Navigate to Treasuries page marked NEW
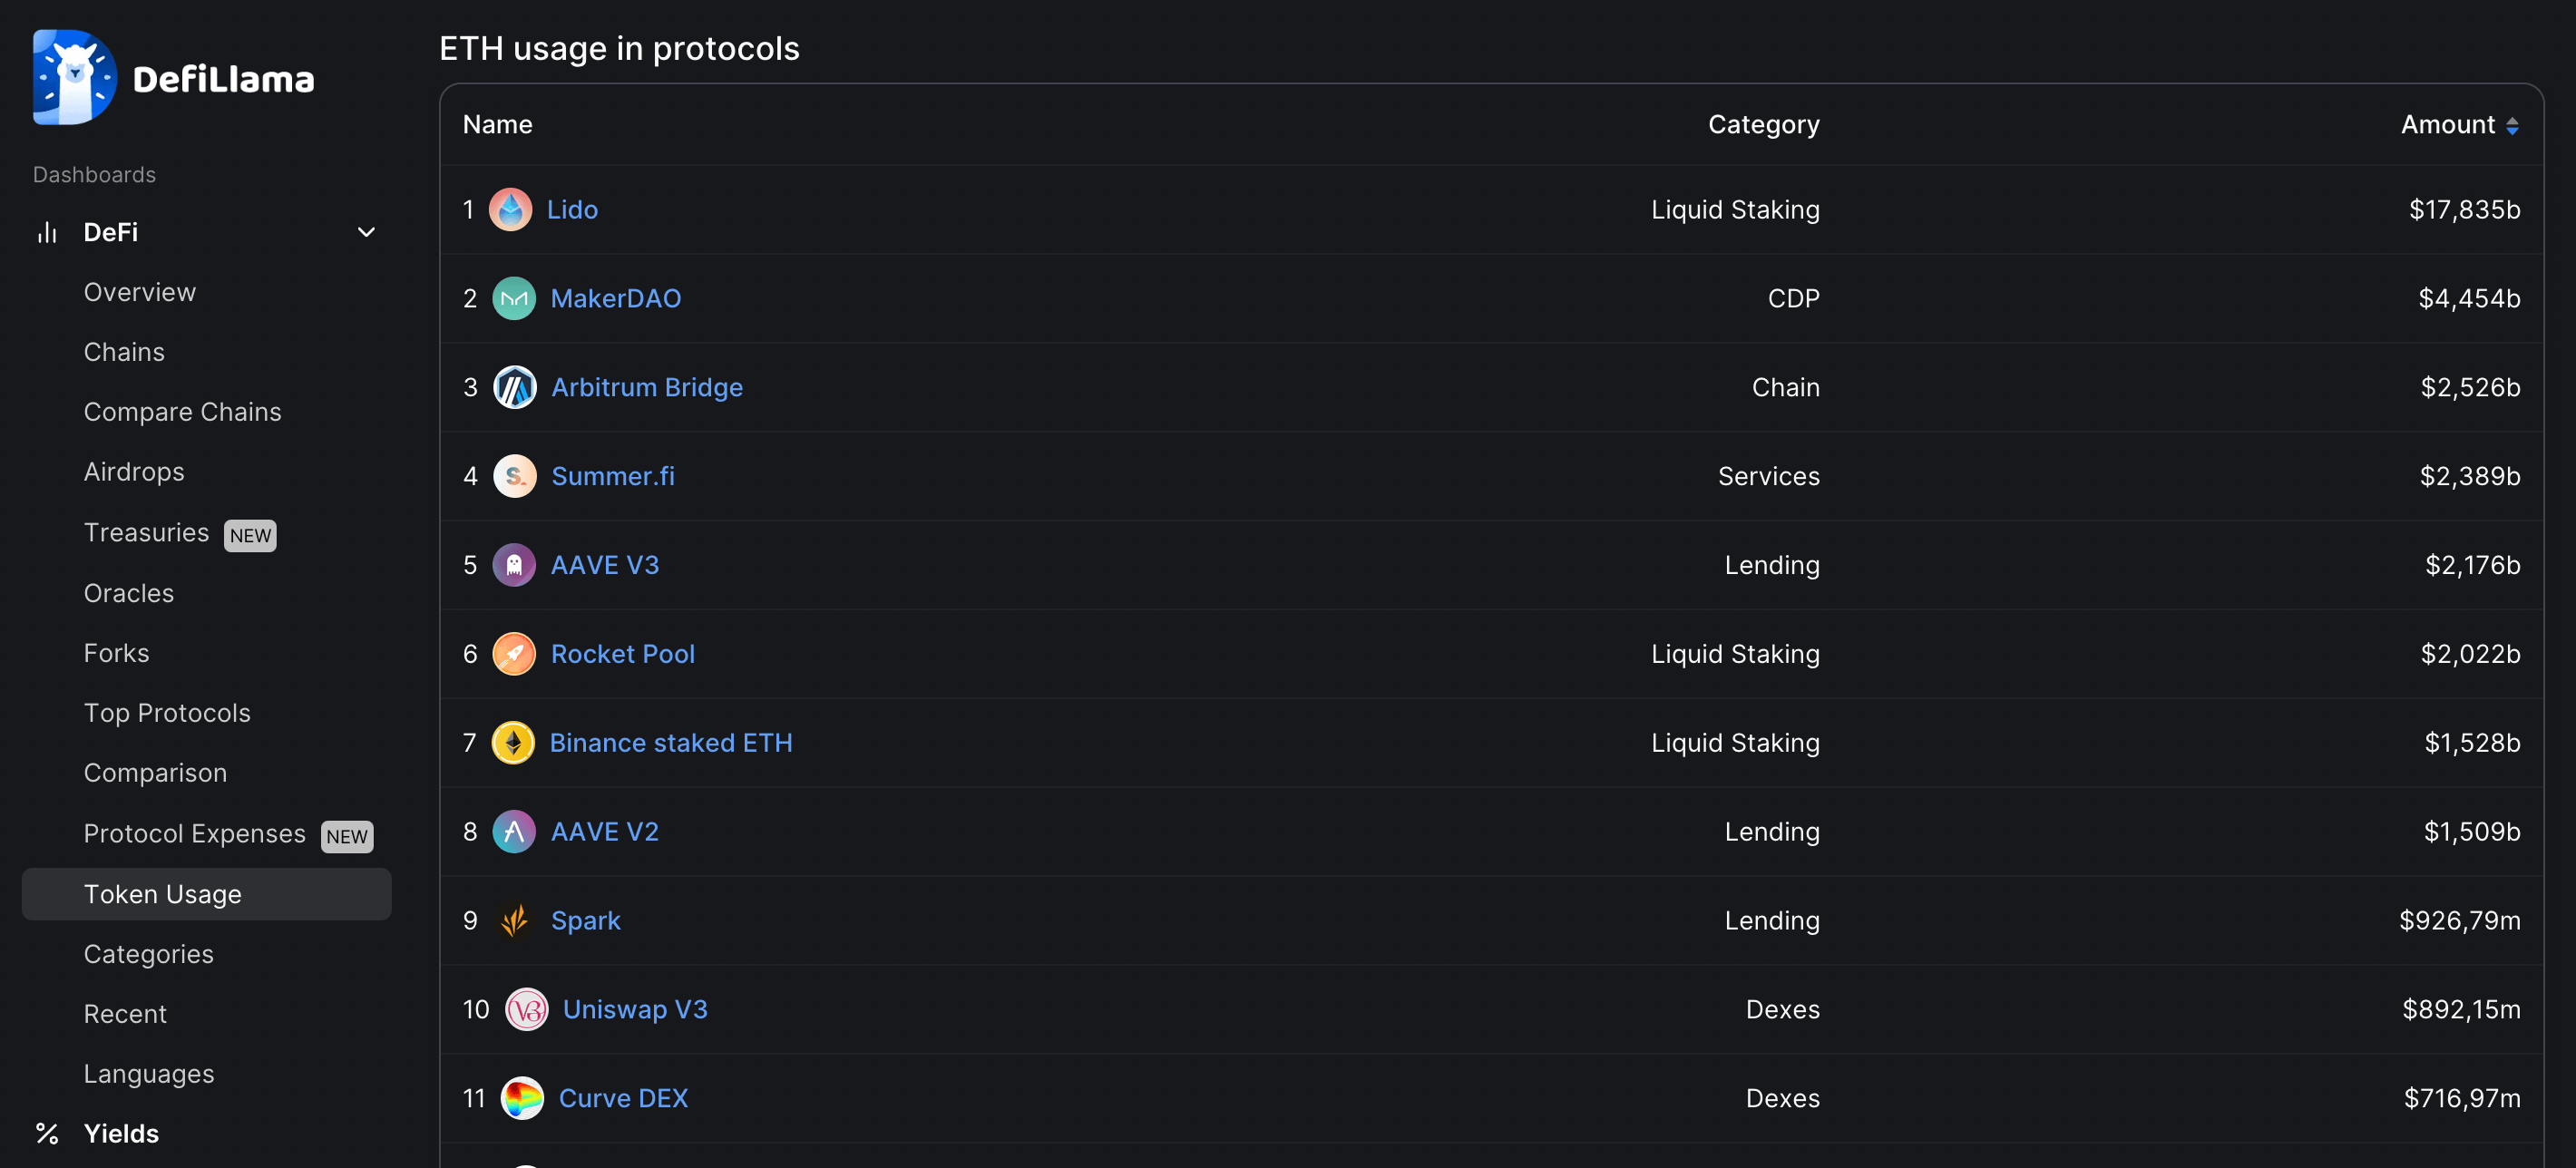The image size is (2576, 1168). click(147, 533)
